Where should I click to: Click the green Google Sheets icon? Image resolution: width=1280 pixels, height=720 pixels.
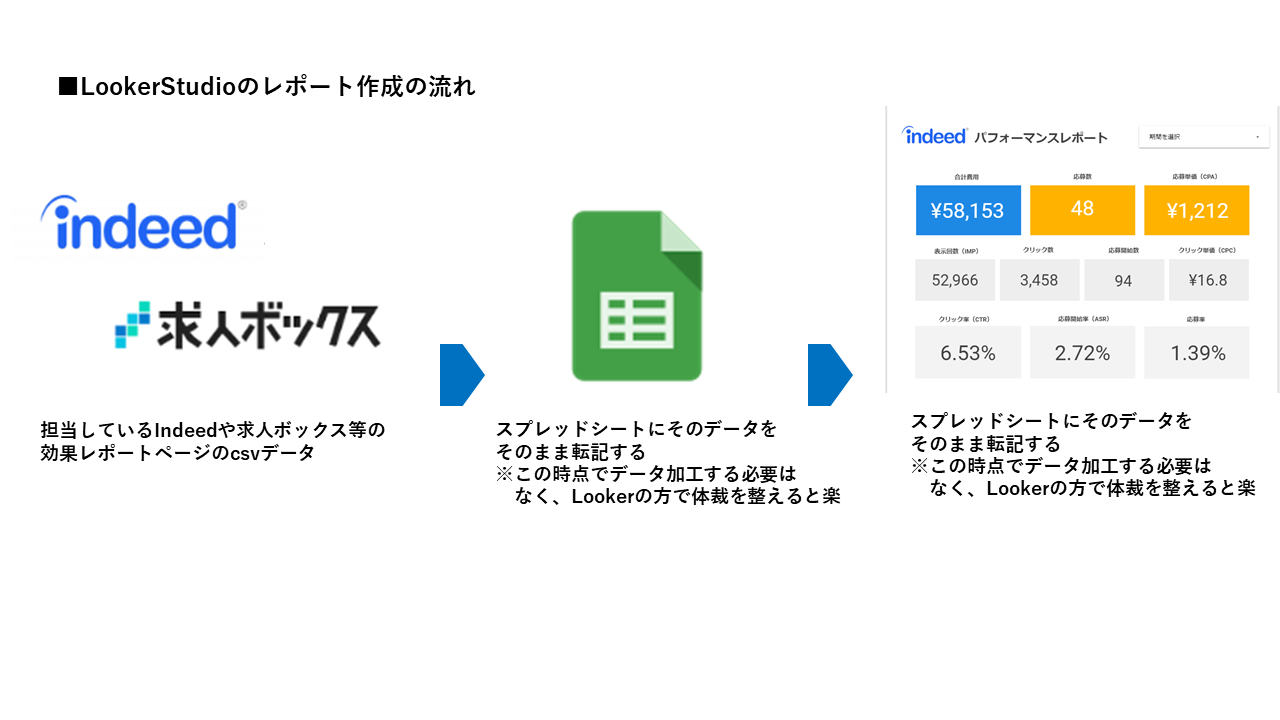pos(637,295)
